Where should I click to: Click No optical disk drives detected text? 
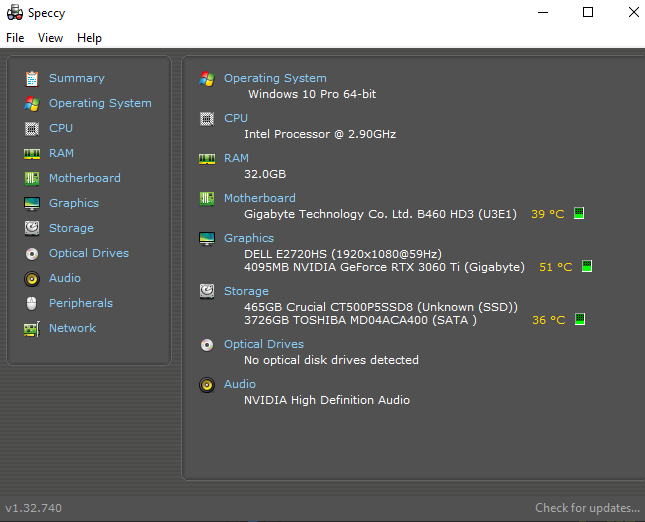tap(331, 360)
